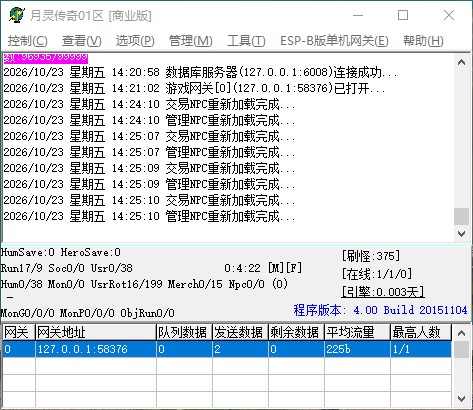Image resolution: width=473 pixels, height=410 pixels.
Task: Click the 队列数据 column header
Action: (x=184, y=332)
